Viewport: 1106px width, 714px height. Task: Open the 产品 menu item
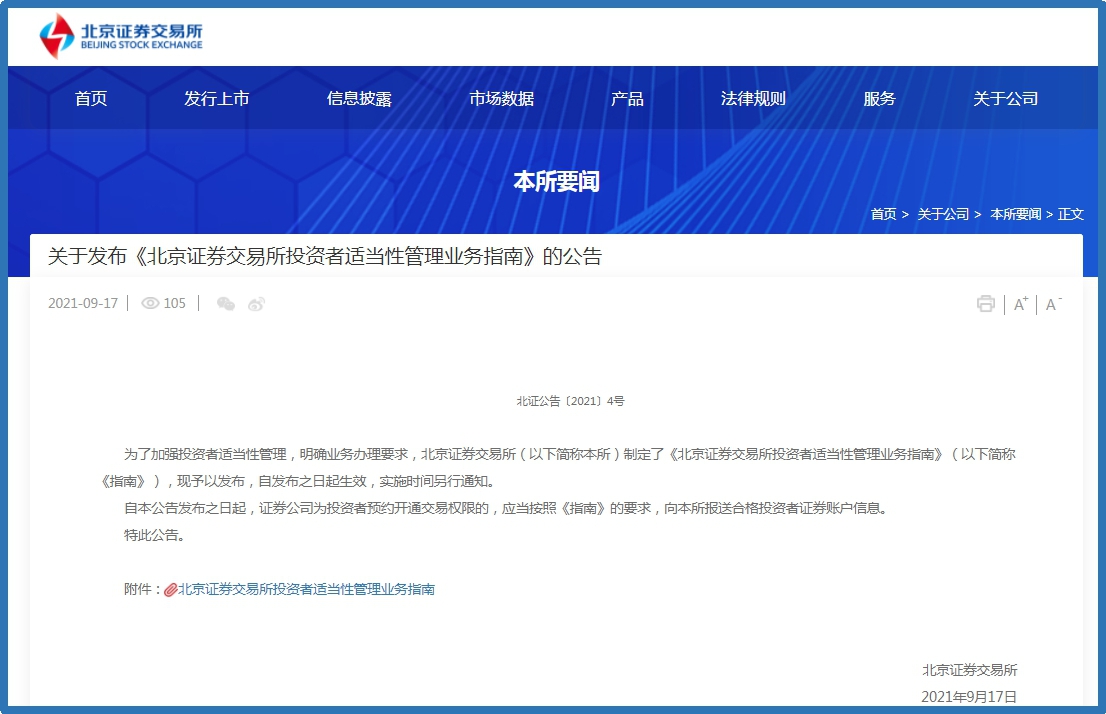(627, 98)
